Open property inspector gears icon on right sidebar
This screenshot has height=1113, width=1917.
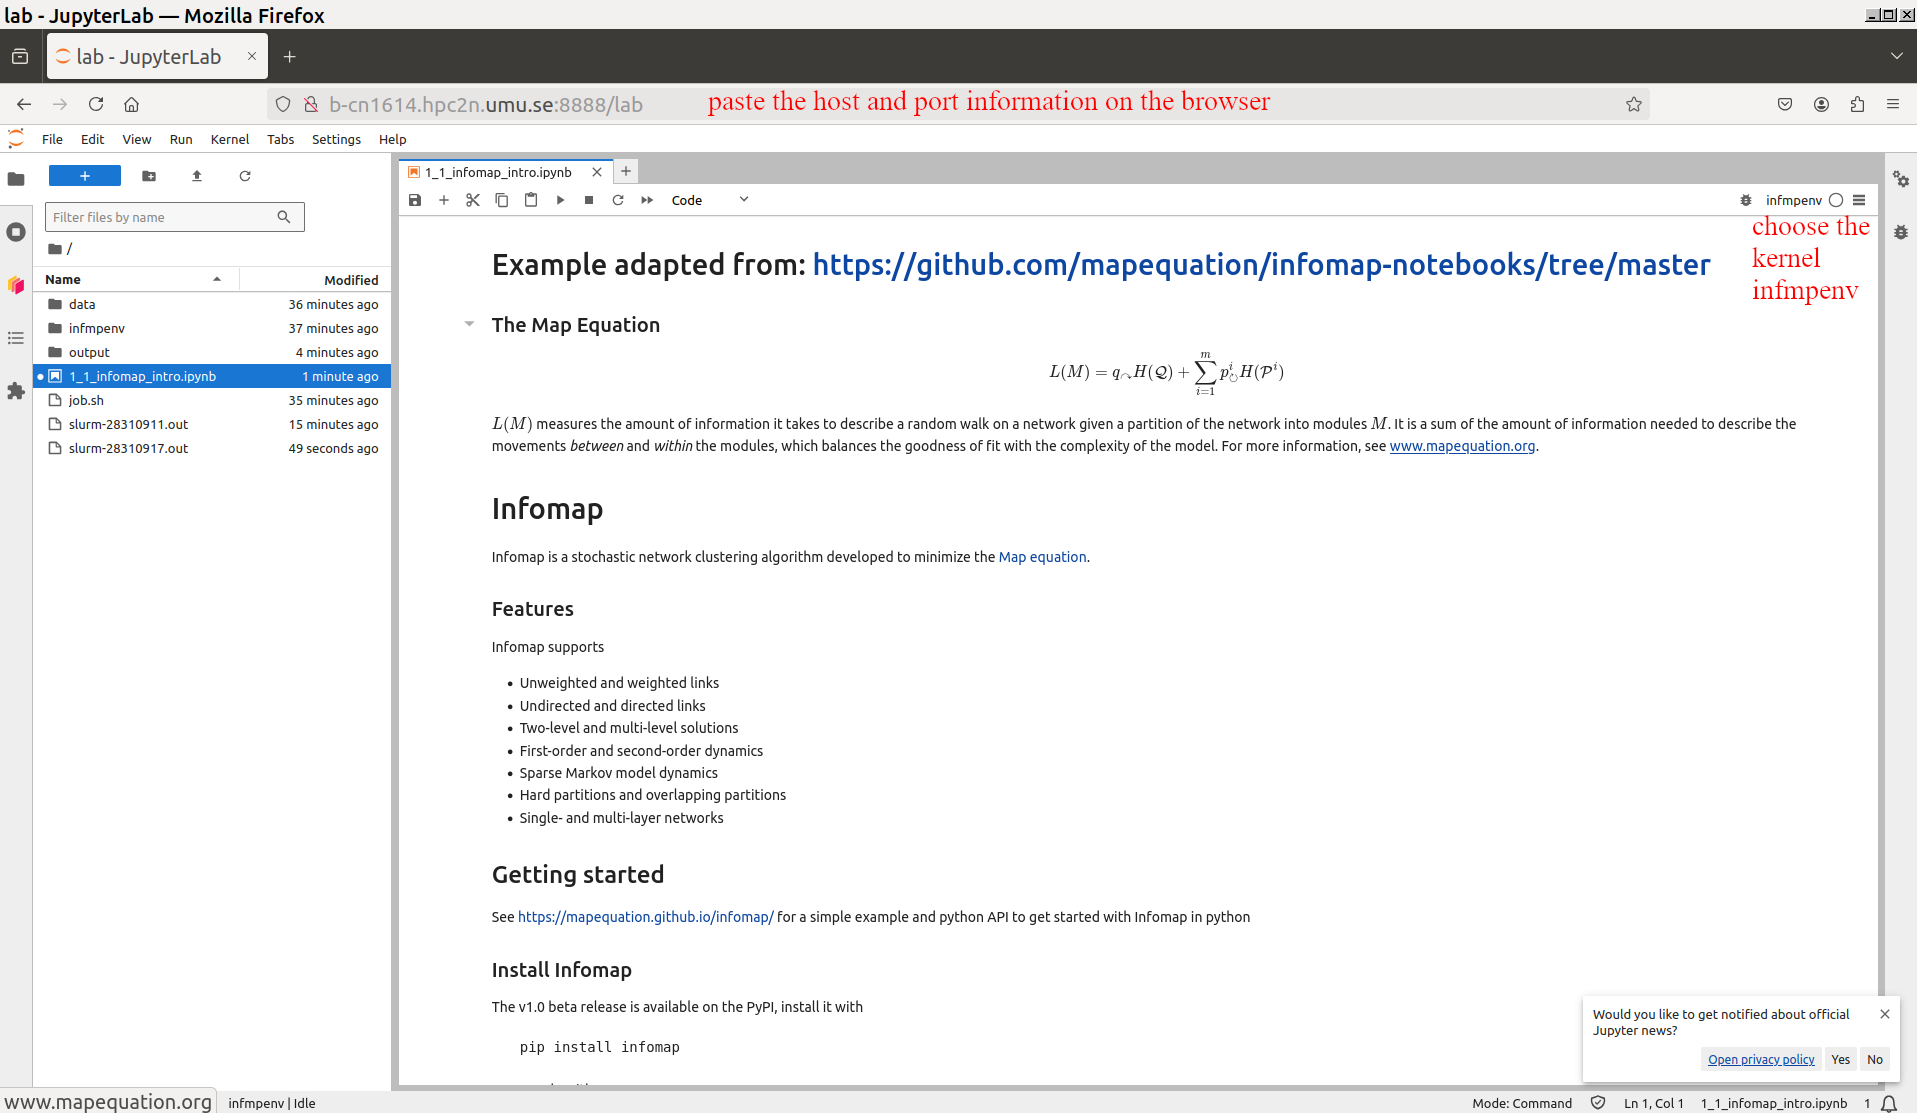[1901, 179]
